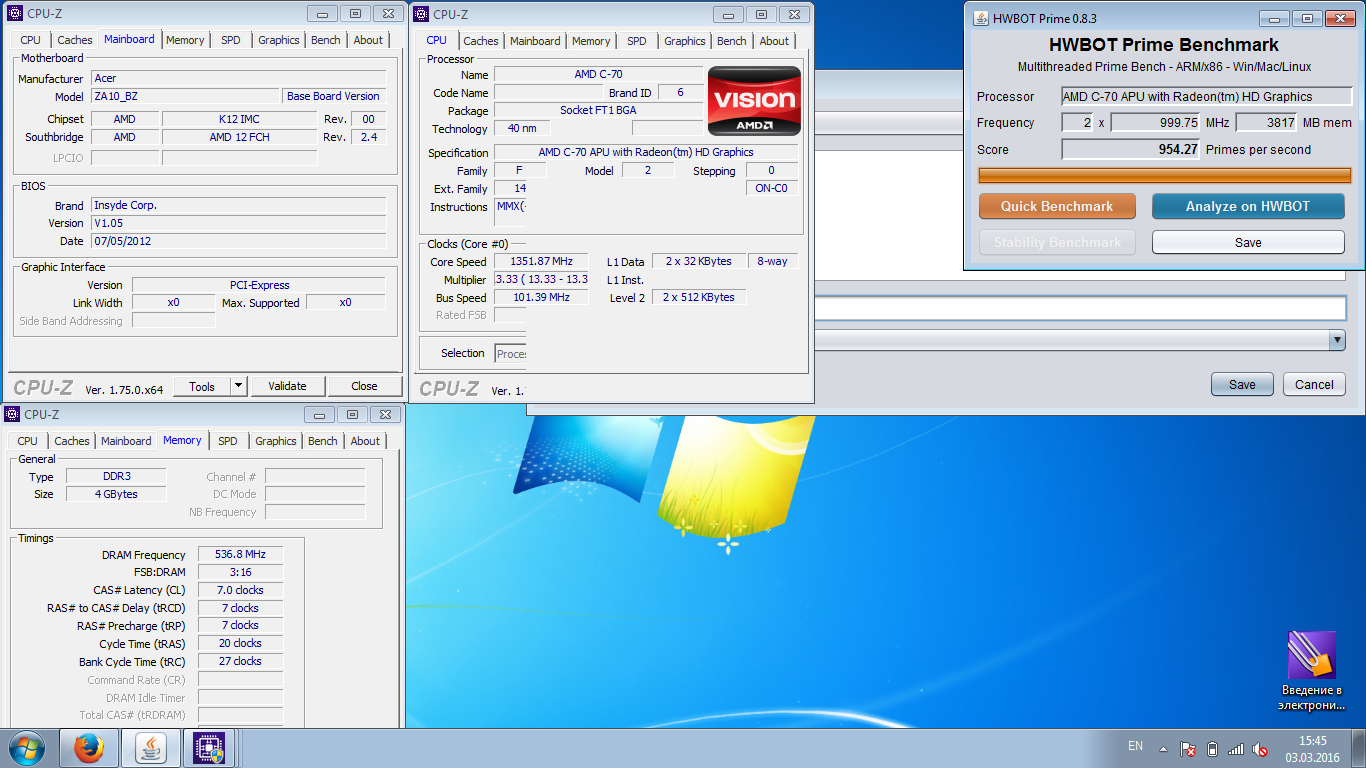The image size is (1366, 768).
Task: Click the Windows Start orb
Action: (26, 748)
